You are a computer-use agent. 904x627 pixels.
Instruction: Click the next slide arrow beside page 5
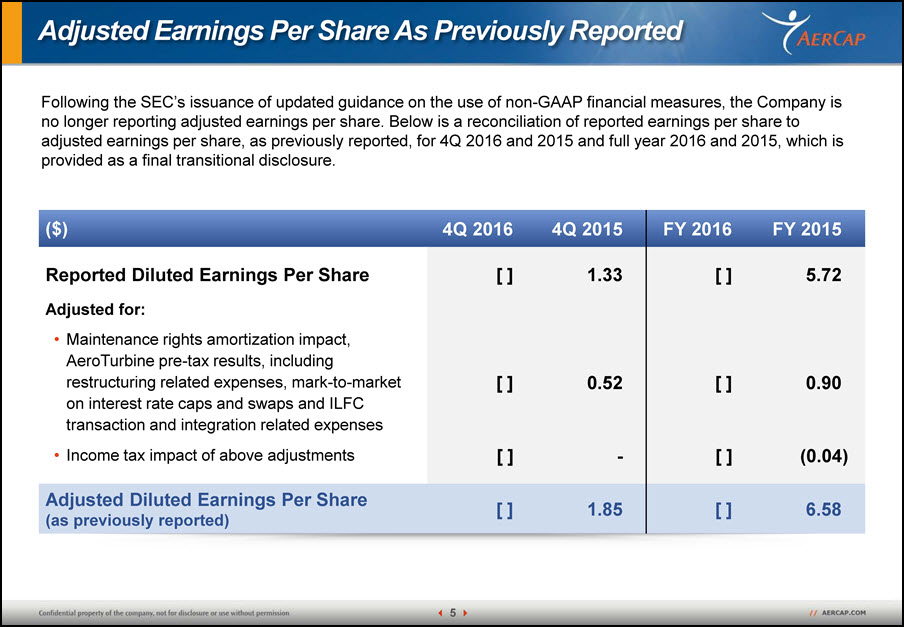pyautogui.click(x=465, y=613)
